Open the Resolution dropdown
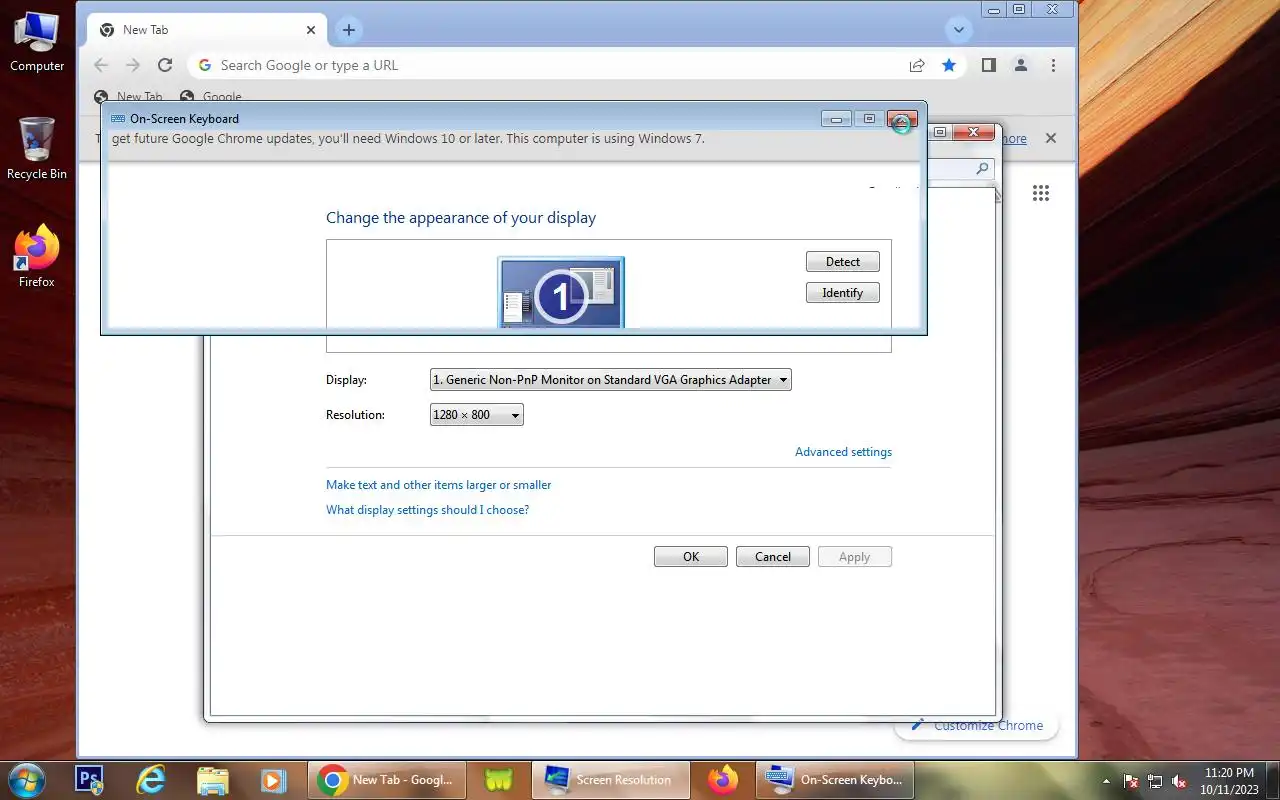Viewport: 1280px width, 800px height. (x=477, y=415)
